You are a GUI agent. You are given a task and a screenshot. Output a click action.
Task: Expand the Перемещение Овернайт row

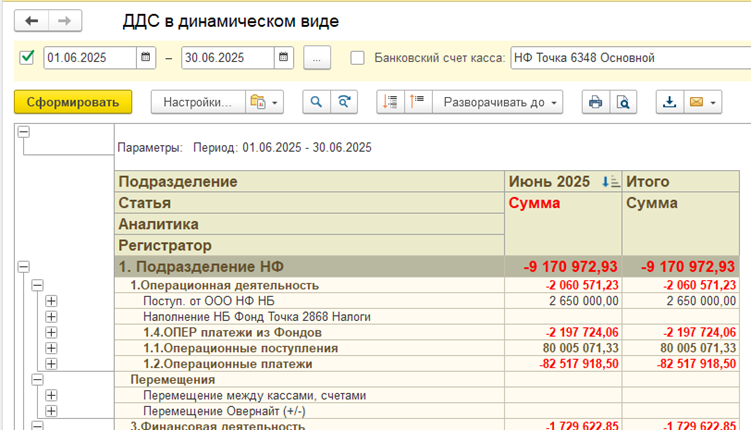click(51, 410)
